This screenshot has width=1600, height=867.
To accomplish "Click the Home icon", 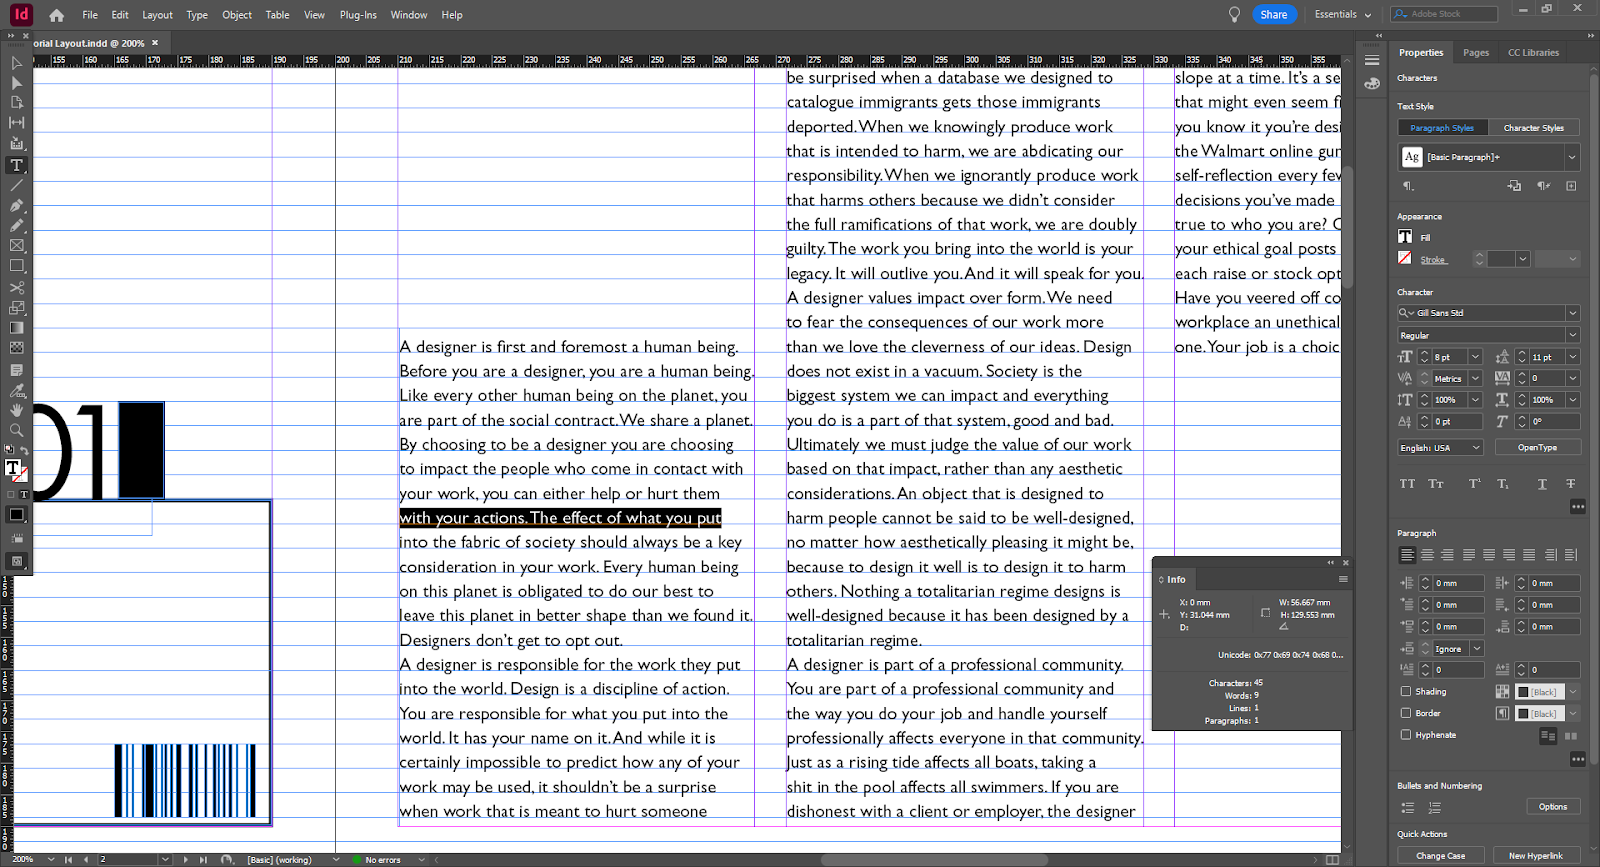I will (56, 15).
